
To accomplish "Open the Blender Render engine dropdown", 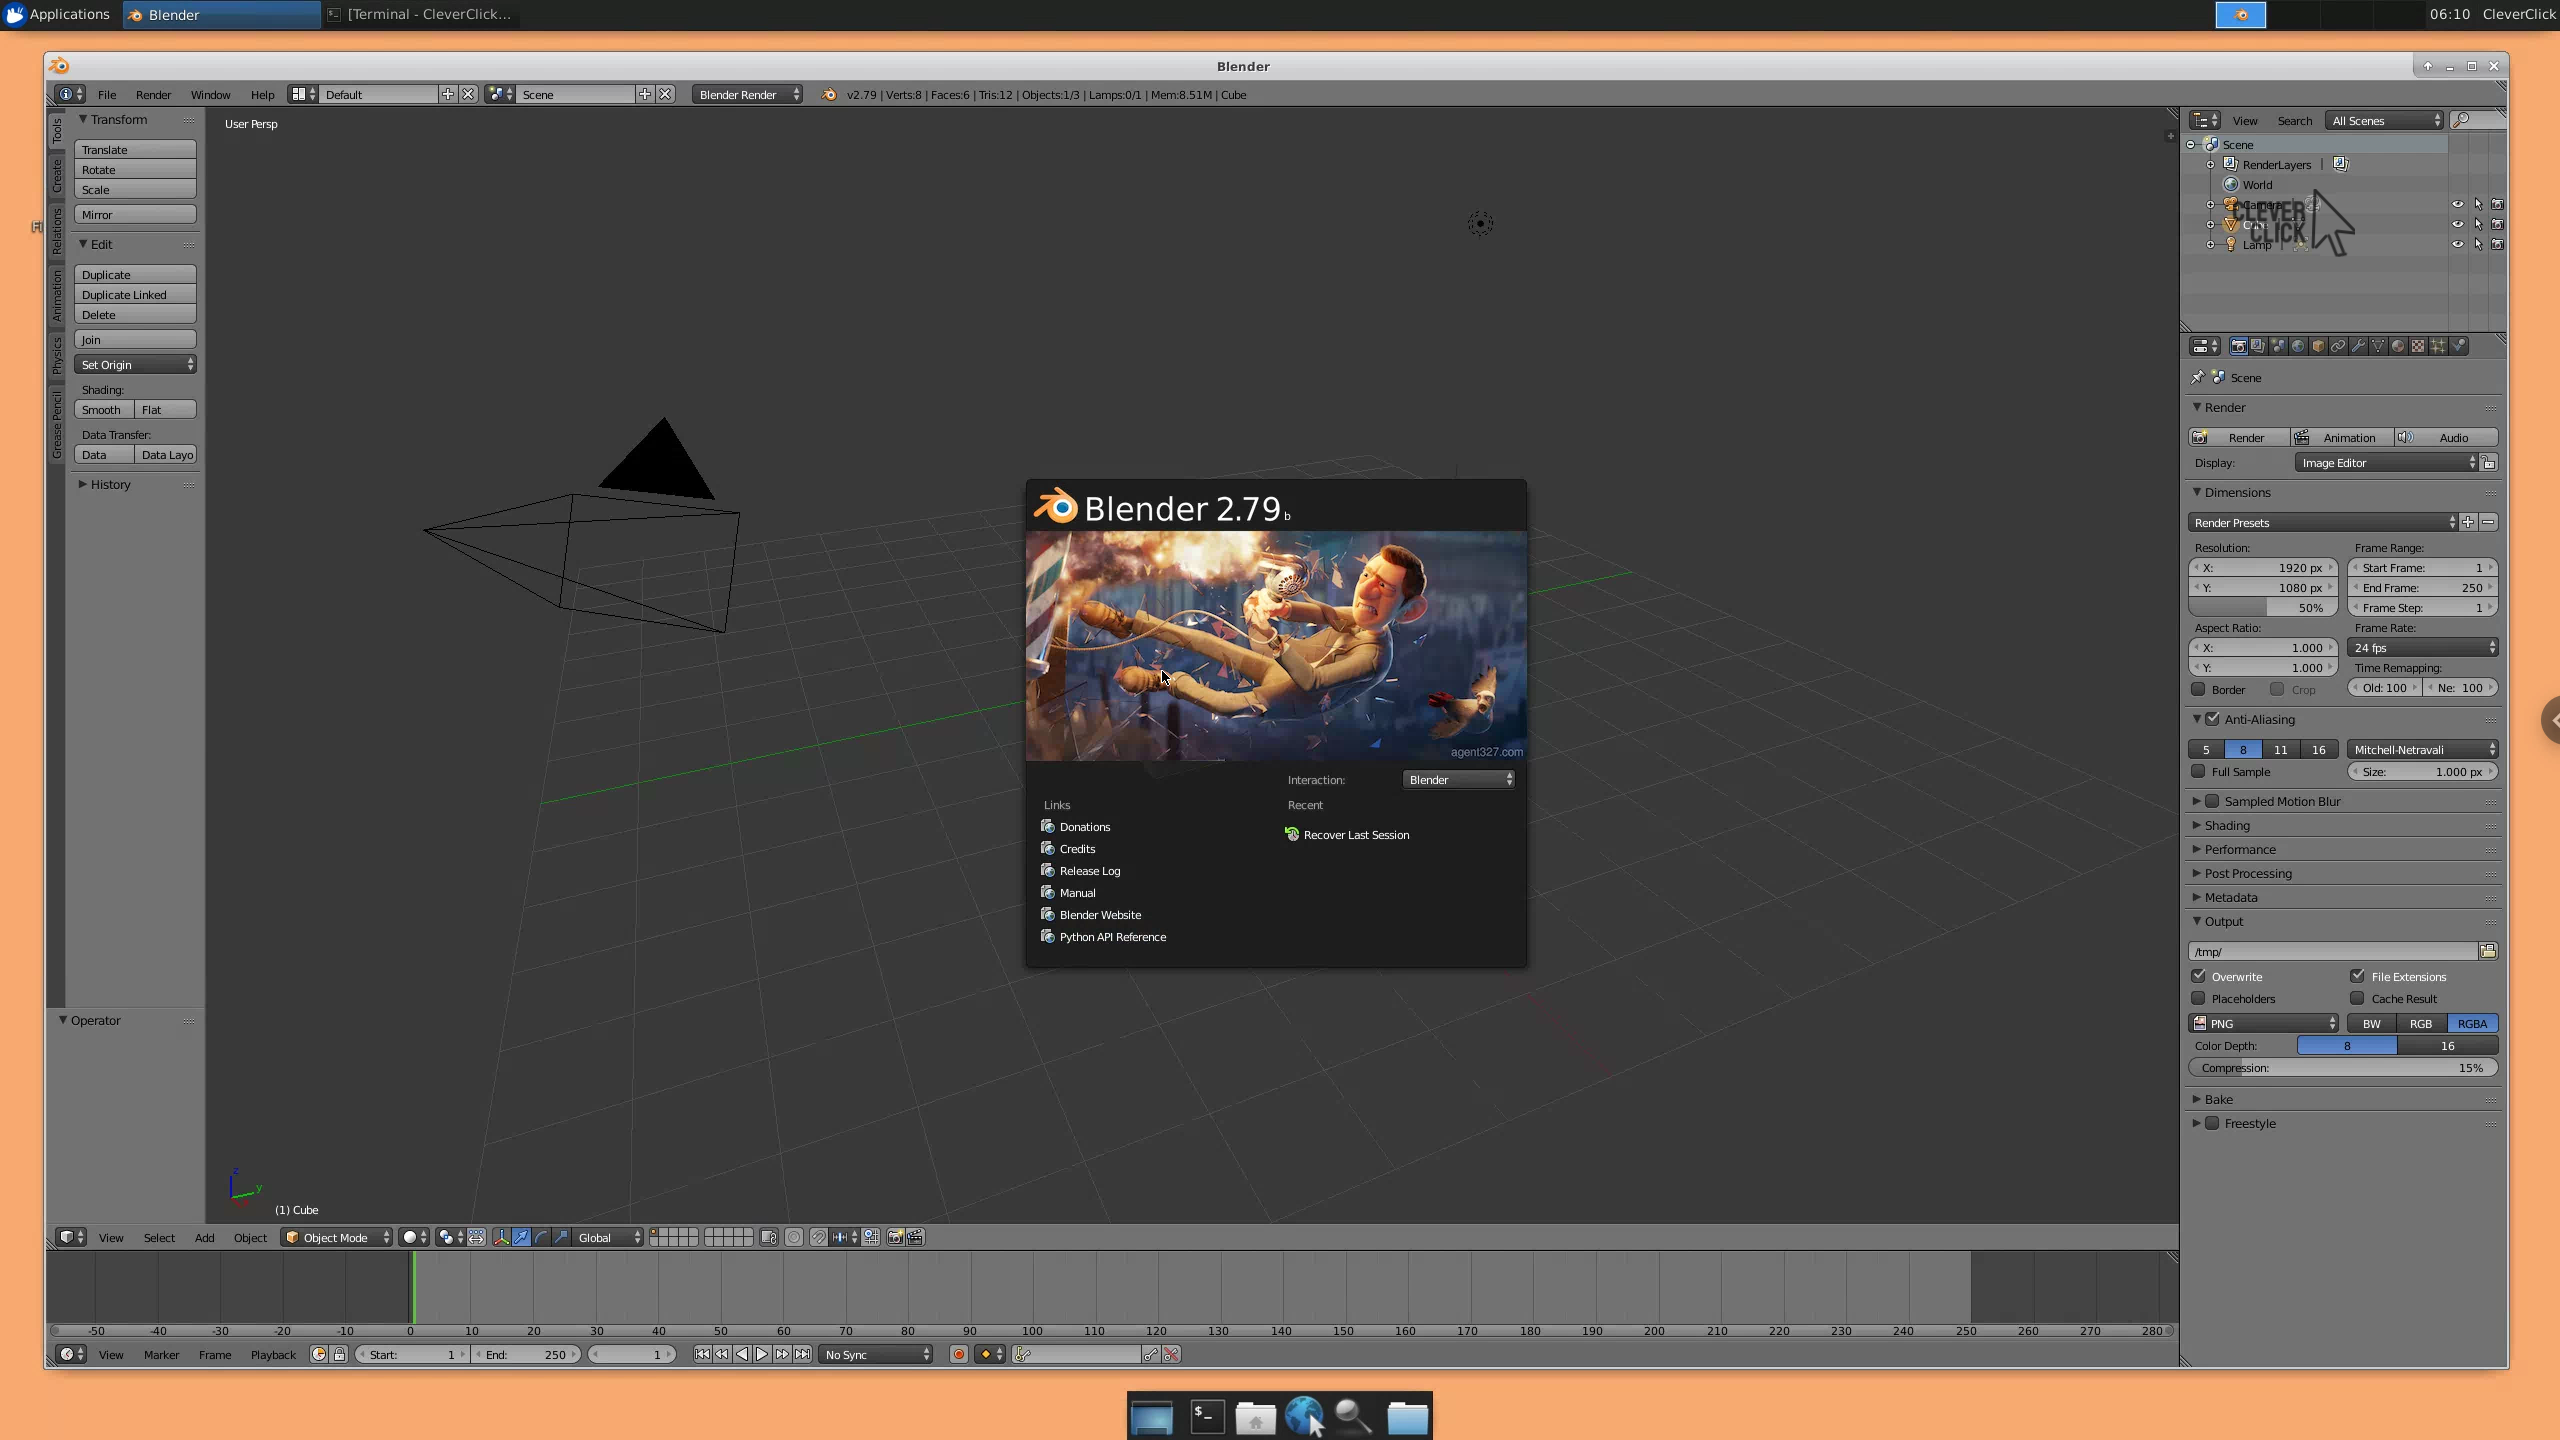I will click(747, 94).
